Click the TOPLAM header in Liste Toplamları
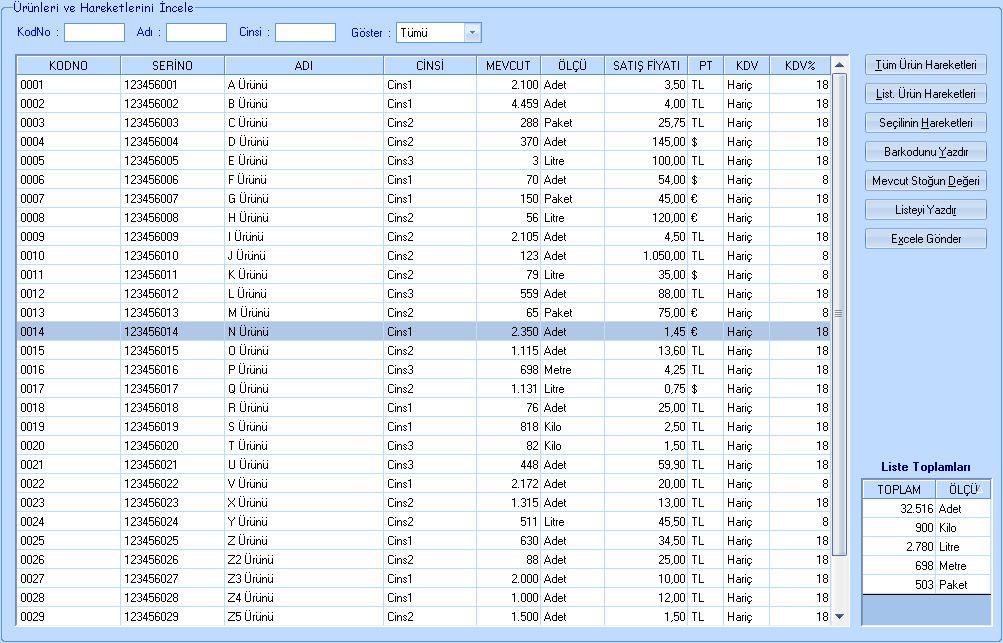Image resolution: width=1003 pixels, height=643 pixels. (x=898, y=490)
